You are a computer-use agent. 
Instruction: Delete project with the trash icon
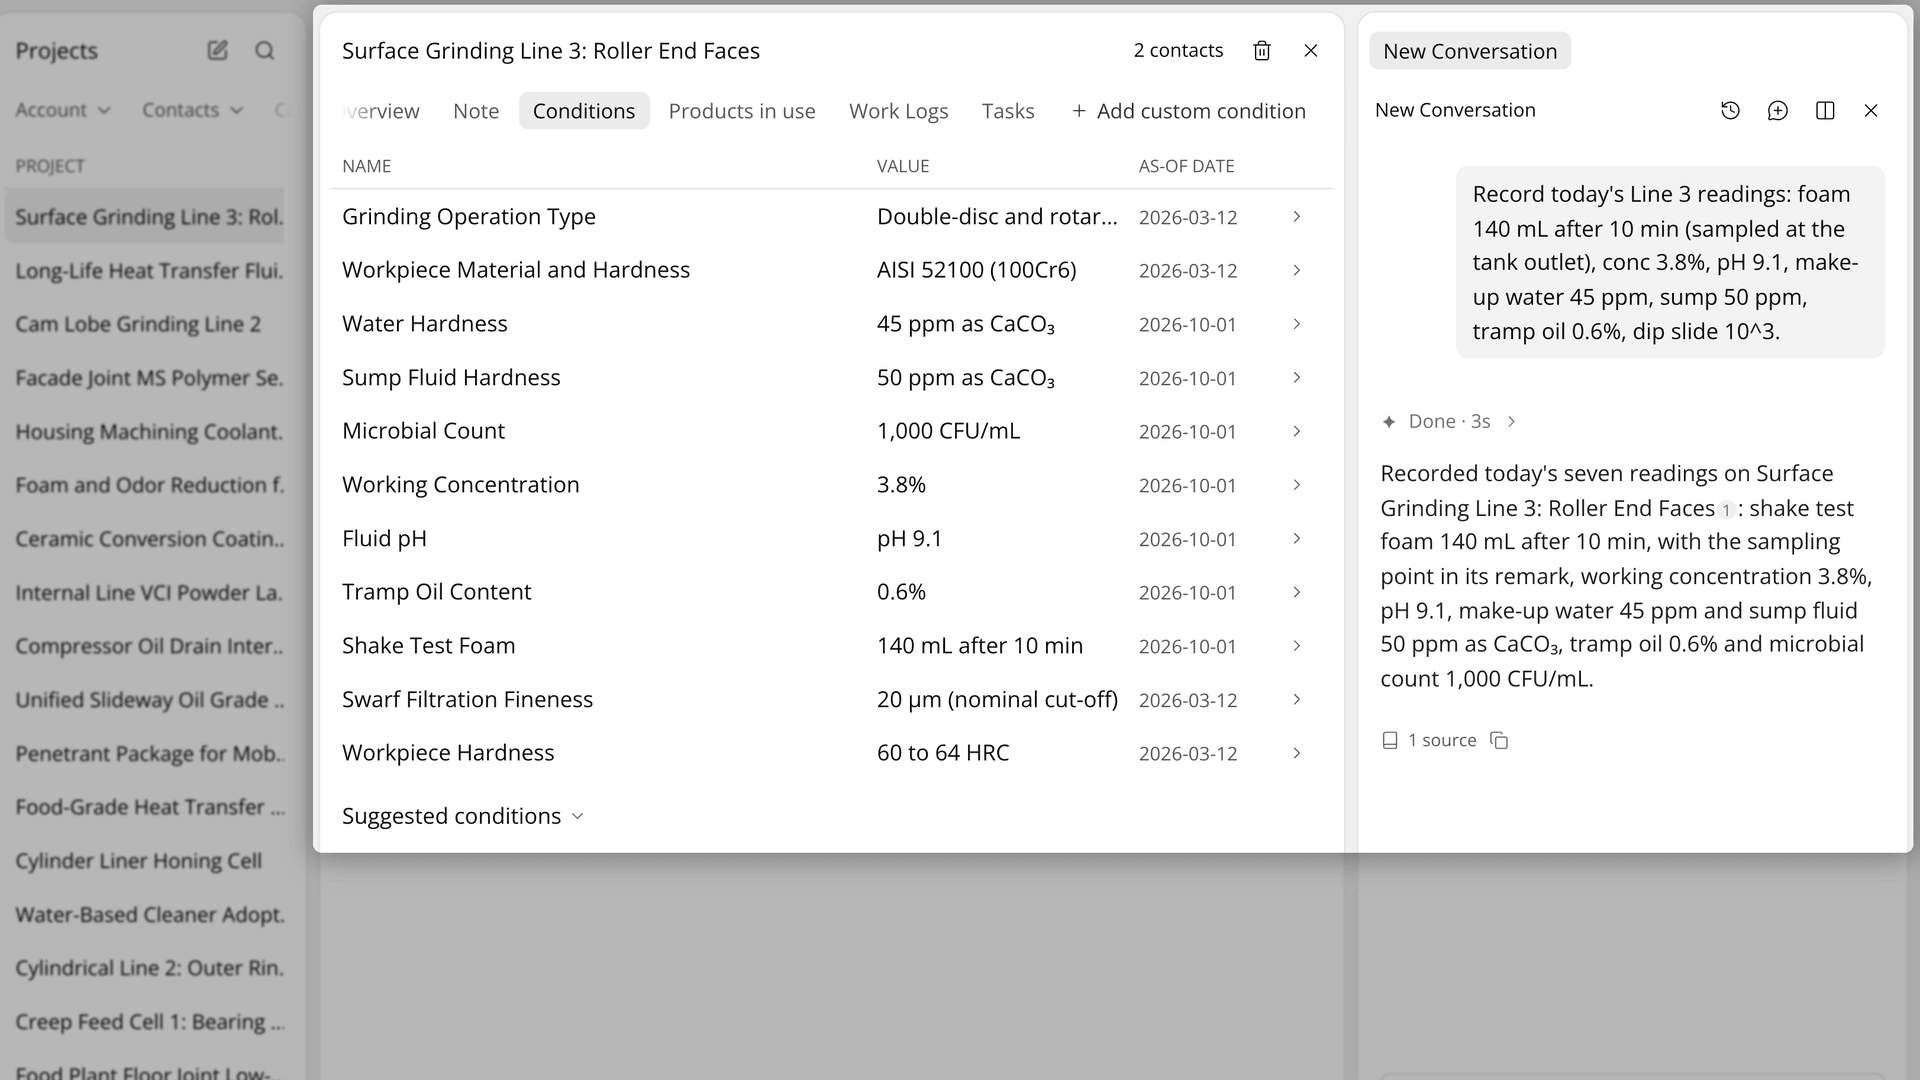click(1262, 51)
